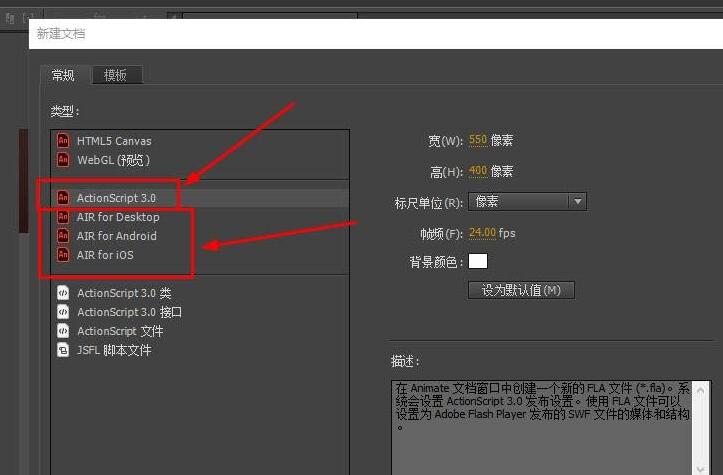Click the ActionScript 3.0 类 script icon
Viewport: 723px width, 475px height.
pos(63,292)
